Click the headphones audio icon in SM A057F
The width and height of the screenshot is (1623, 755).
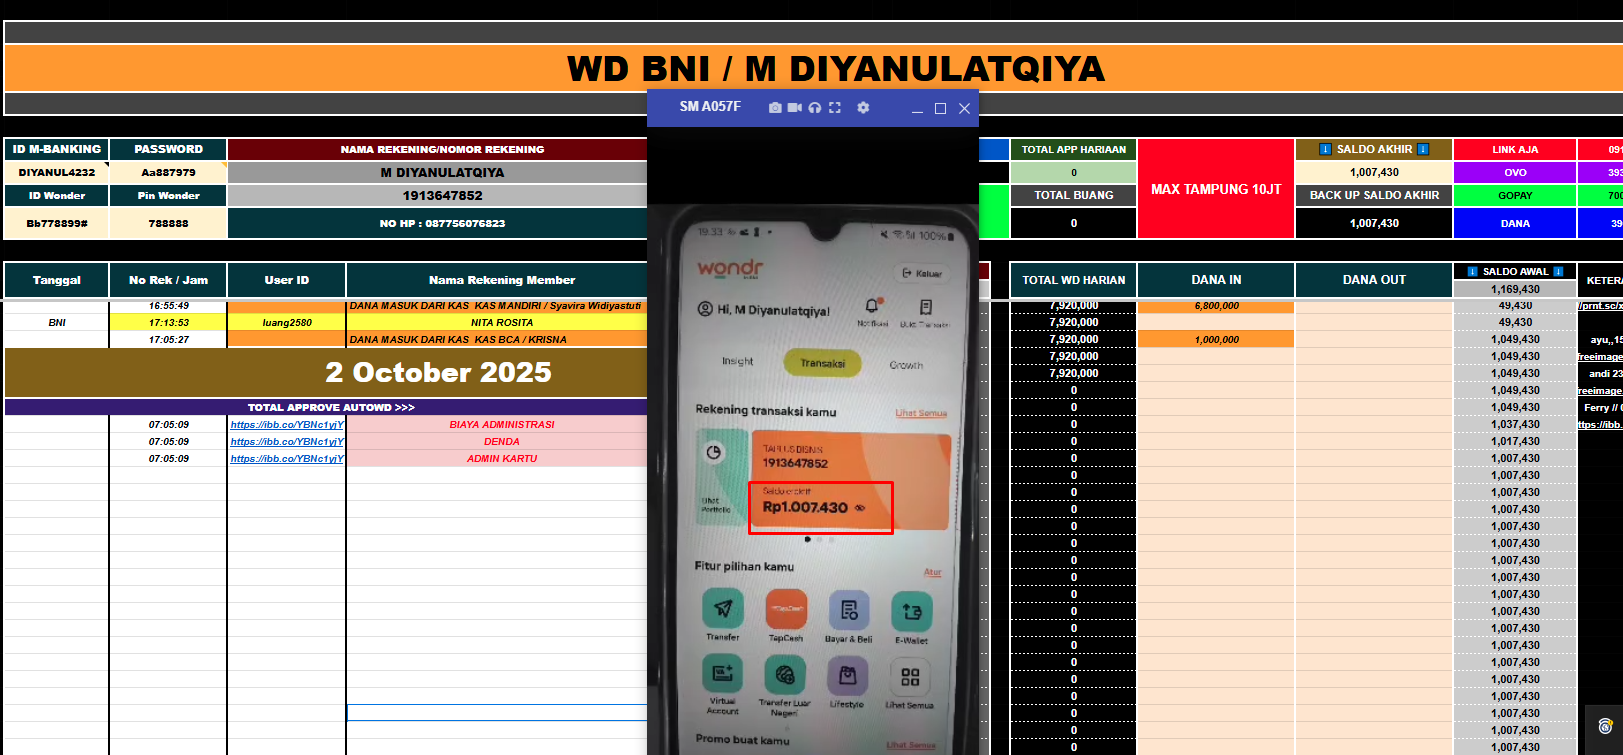814,108
